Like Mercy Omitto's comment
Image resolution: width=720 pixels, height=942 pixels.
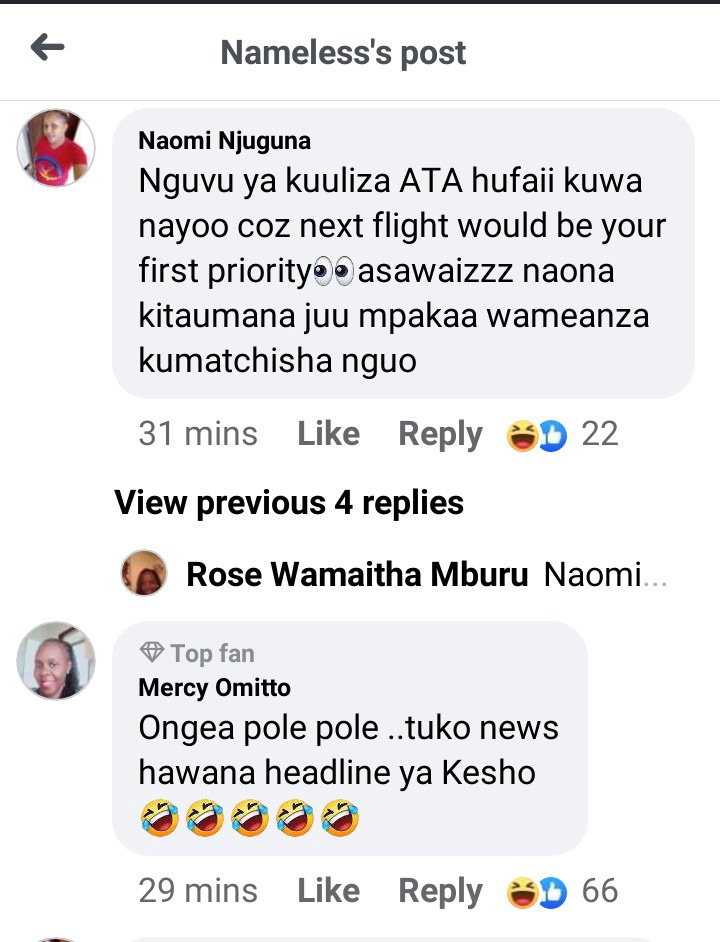pyautogui.click(x=329, y=890)
